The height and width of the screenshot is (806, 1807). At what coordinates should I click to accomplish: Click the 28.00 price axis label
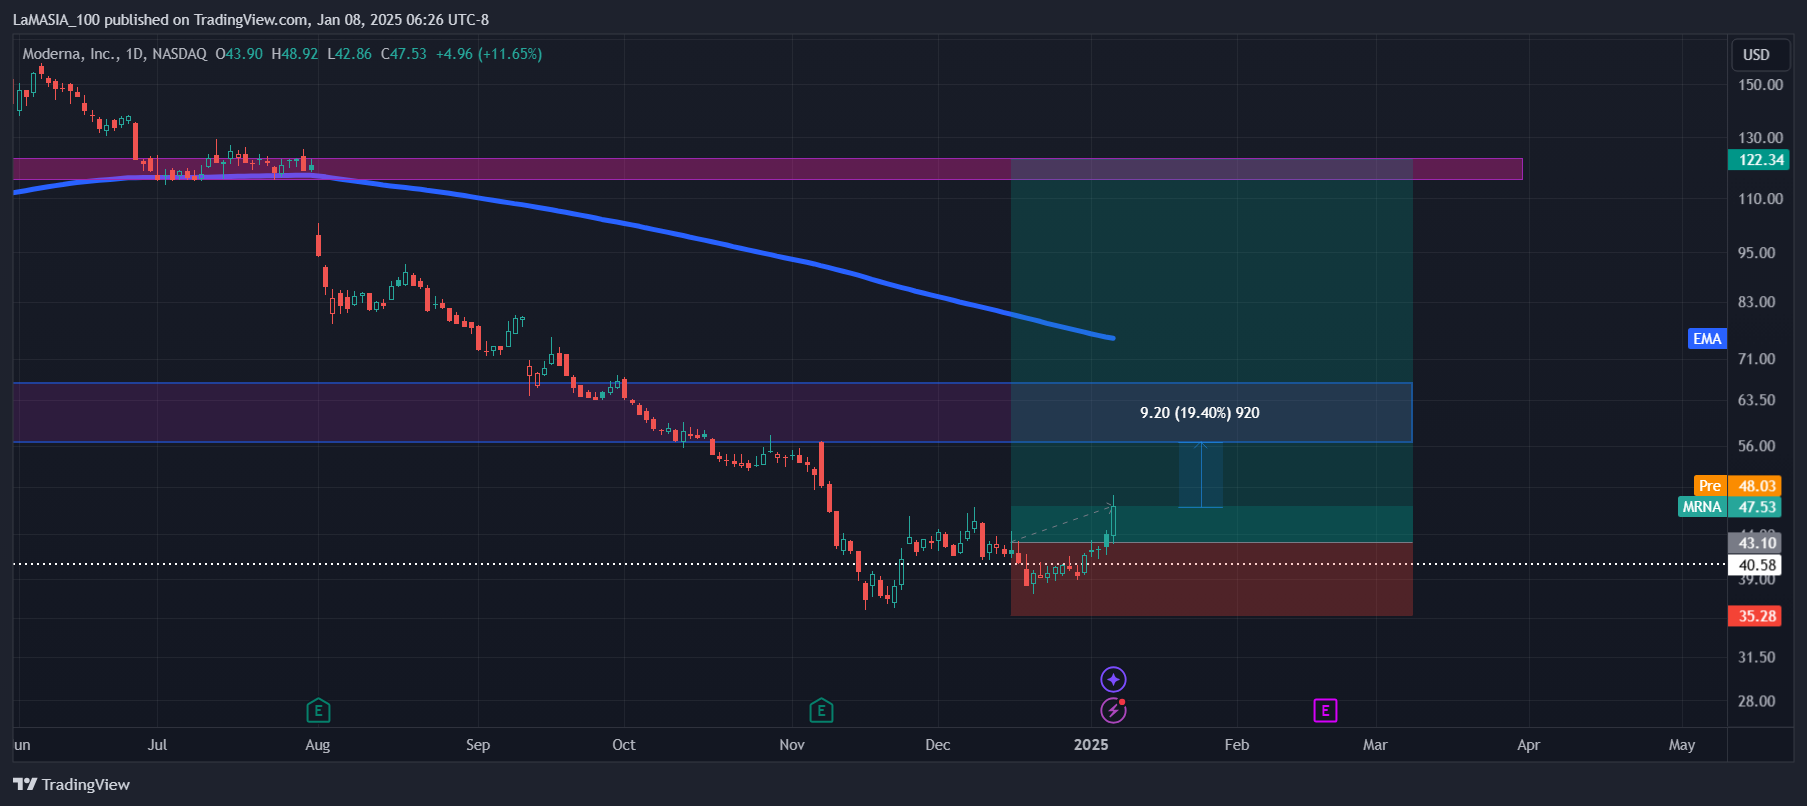point(1757,701)
